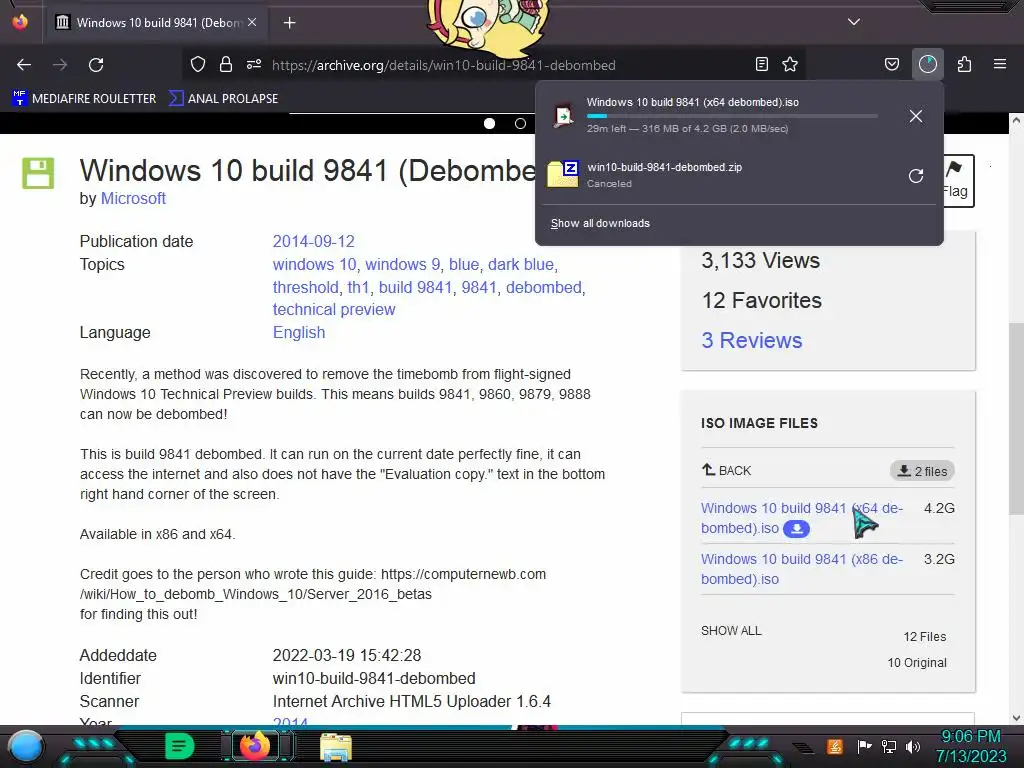Open the threshold topic link
This screenshot has height=768, width=1024.
coord(305,287)
